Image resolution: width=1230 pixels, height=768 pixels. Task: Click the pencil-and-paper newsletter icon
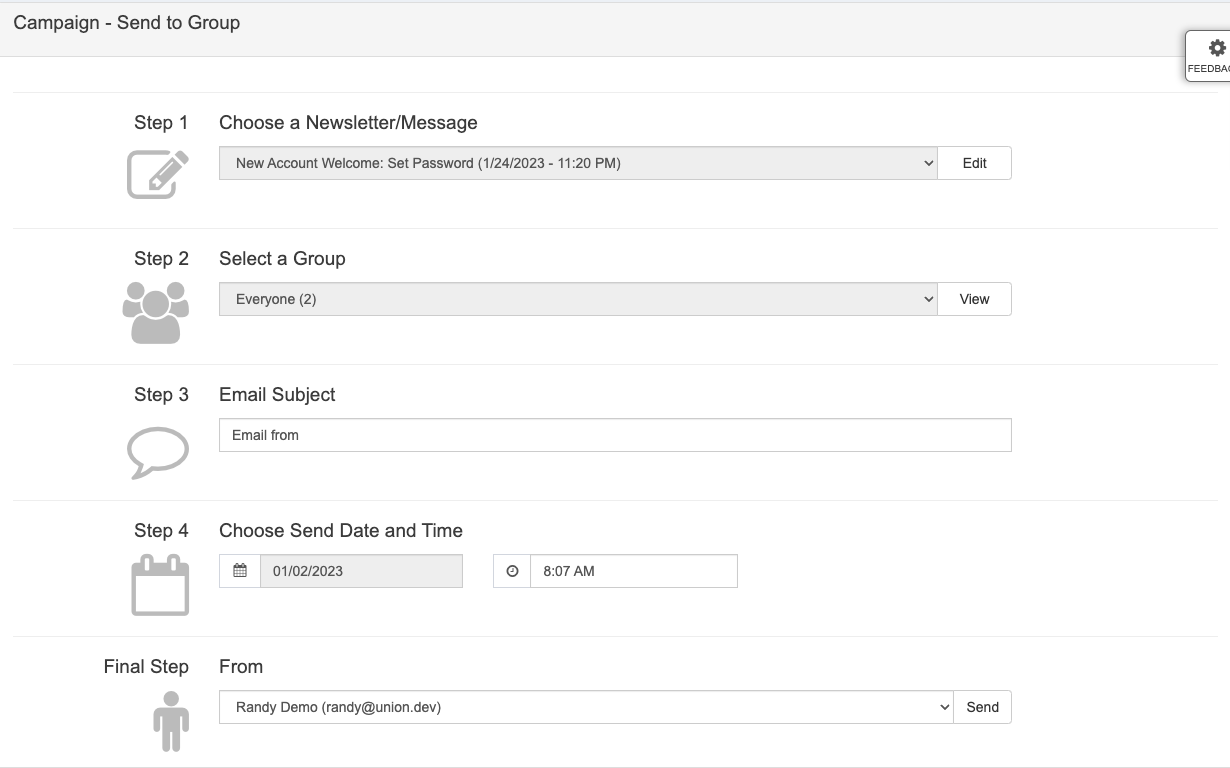[x=158, y=174]
